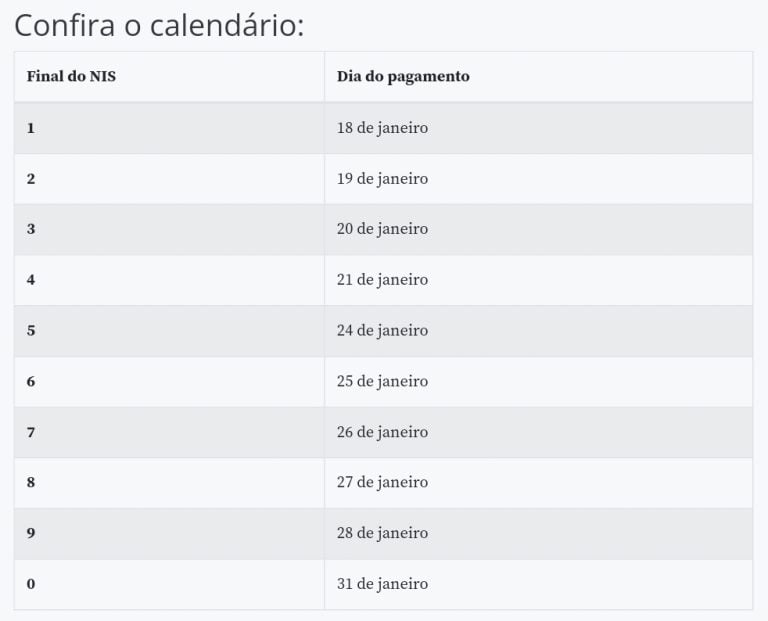Select the NIS ending 5 cell
This screenshot has width=768, height=621.
169,331
